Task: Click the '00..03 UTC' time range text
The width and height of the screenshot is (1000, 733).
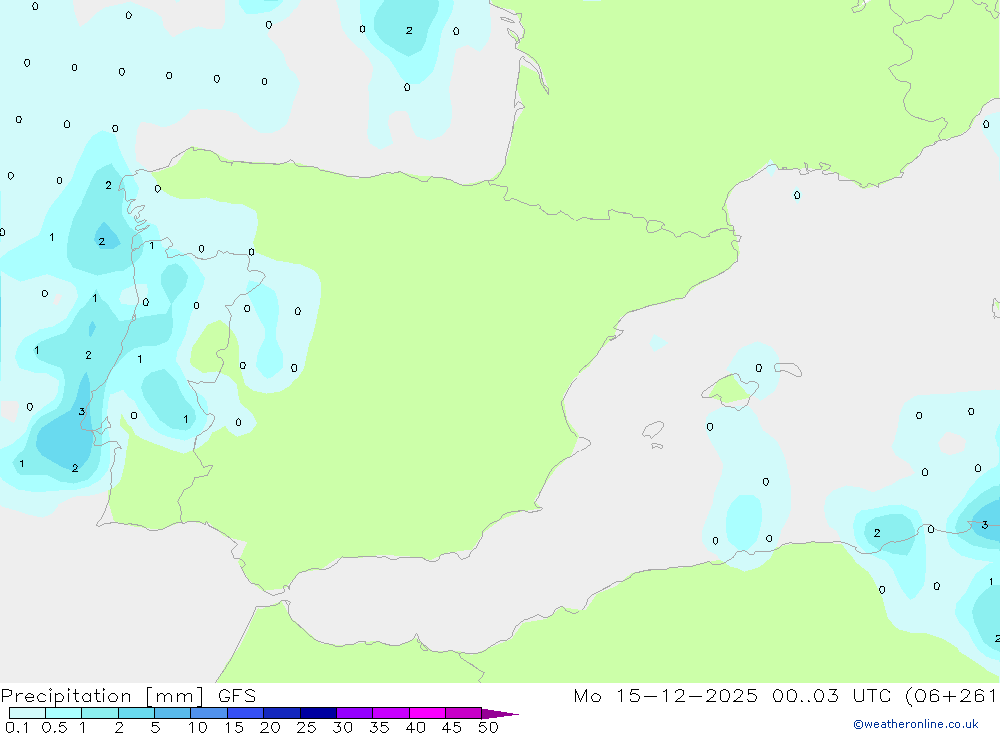Action: coord(830,695)
